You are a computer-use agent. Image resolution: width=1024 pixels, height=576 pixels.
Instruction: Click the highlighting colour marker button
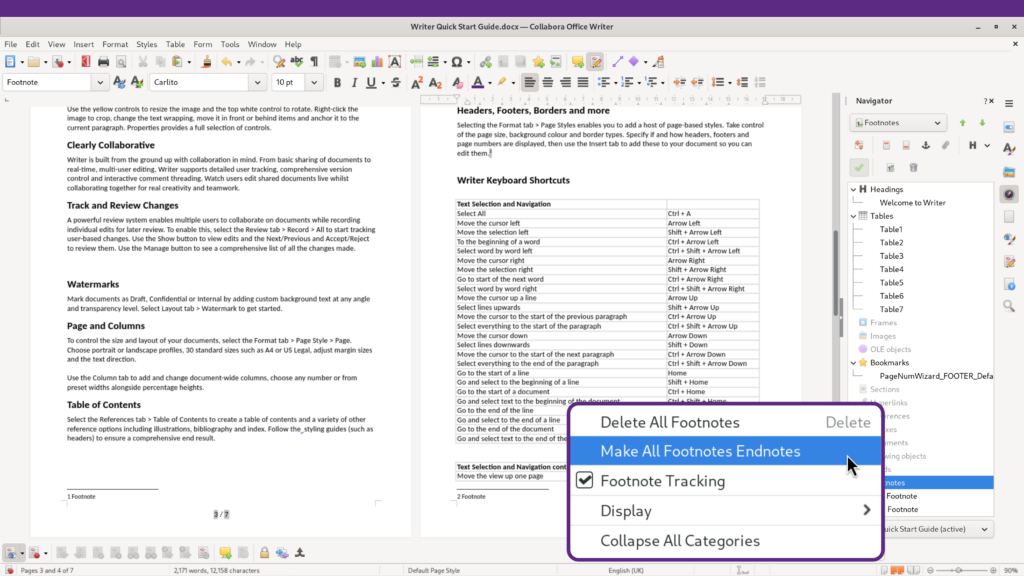click(x=502, y=82)
